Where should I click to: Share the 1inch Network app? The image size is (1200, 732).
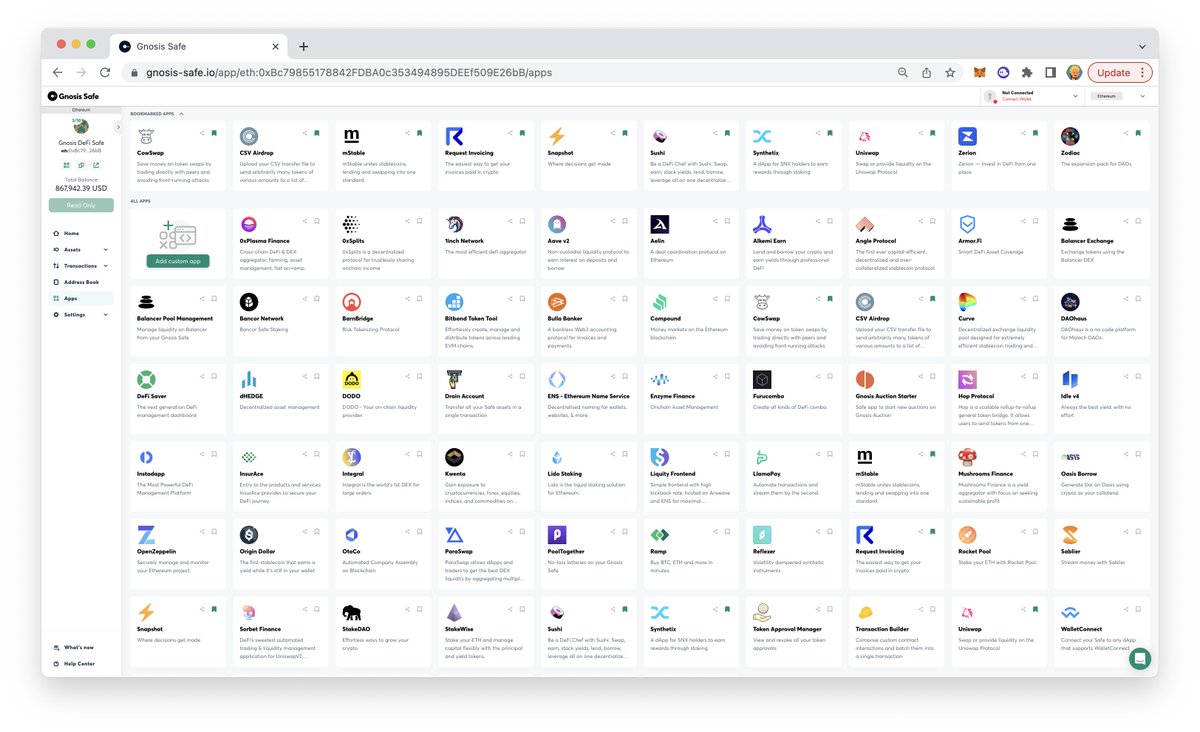509,221
